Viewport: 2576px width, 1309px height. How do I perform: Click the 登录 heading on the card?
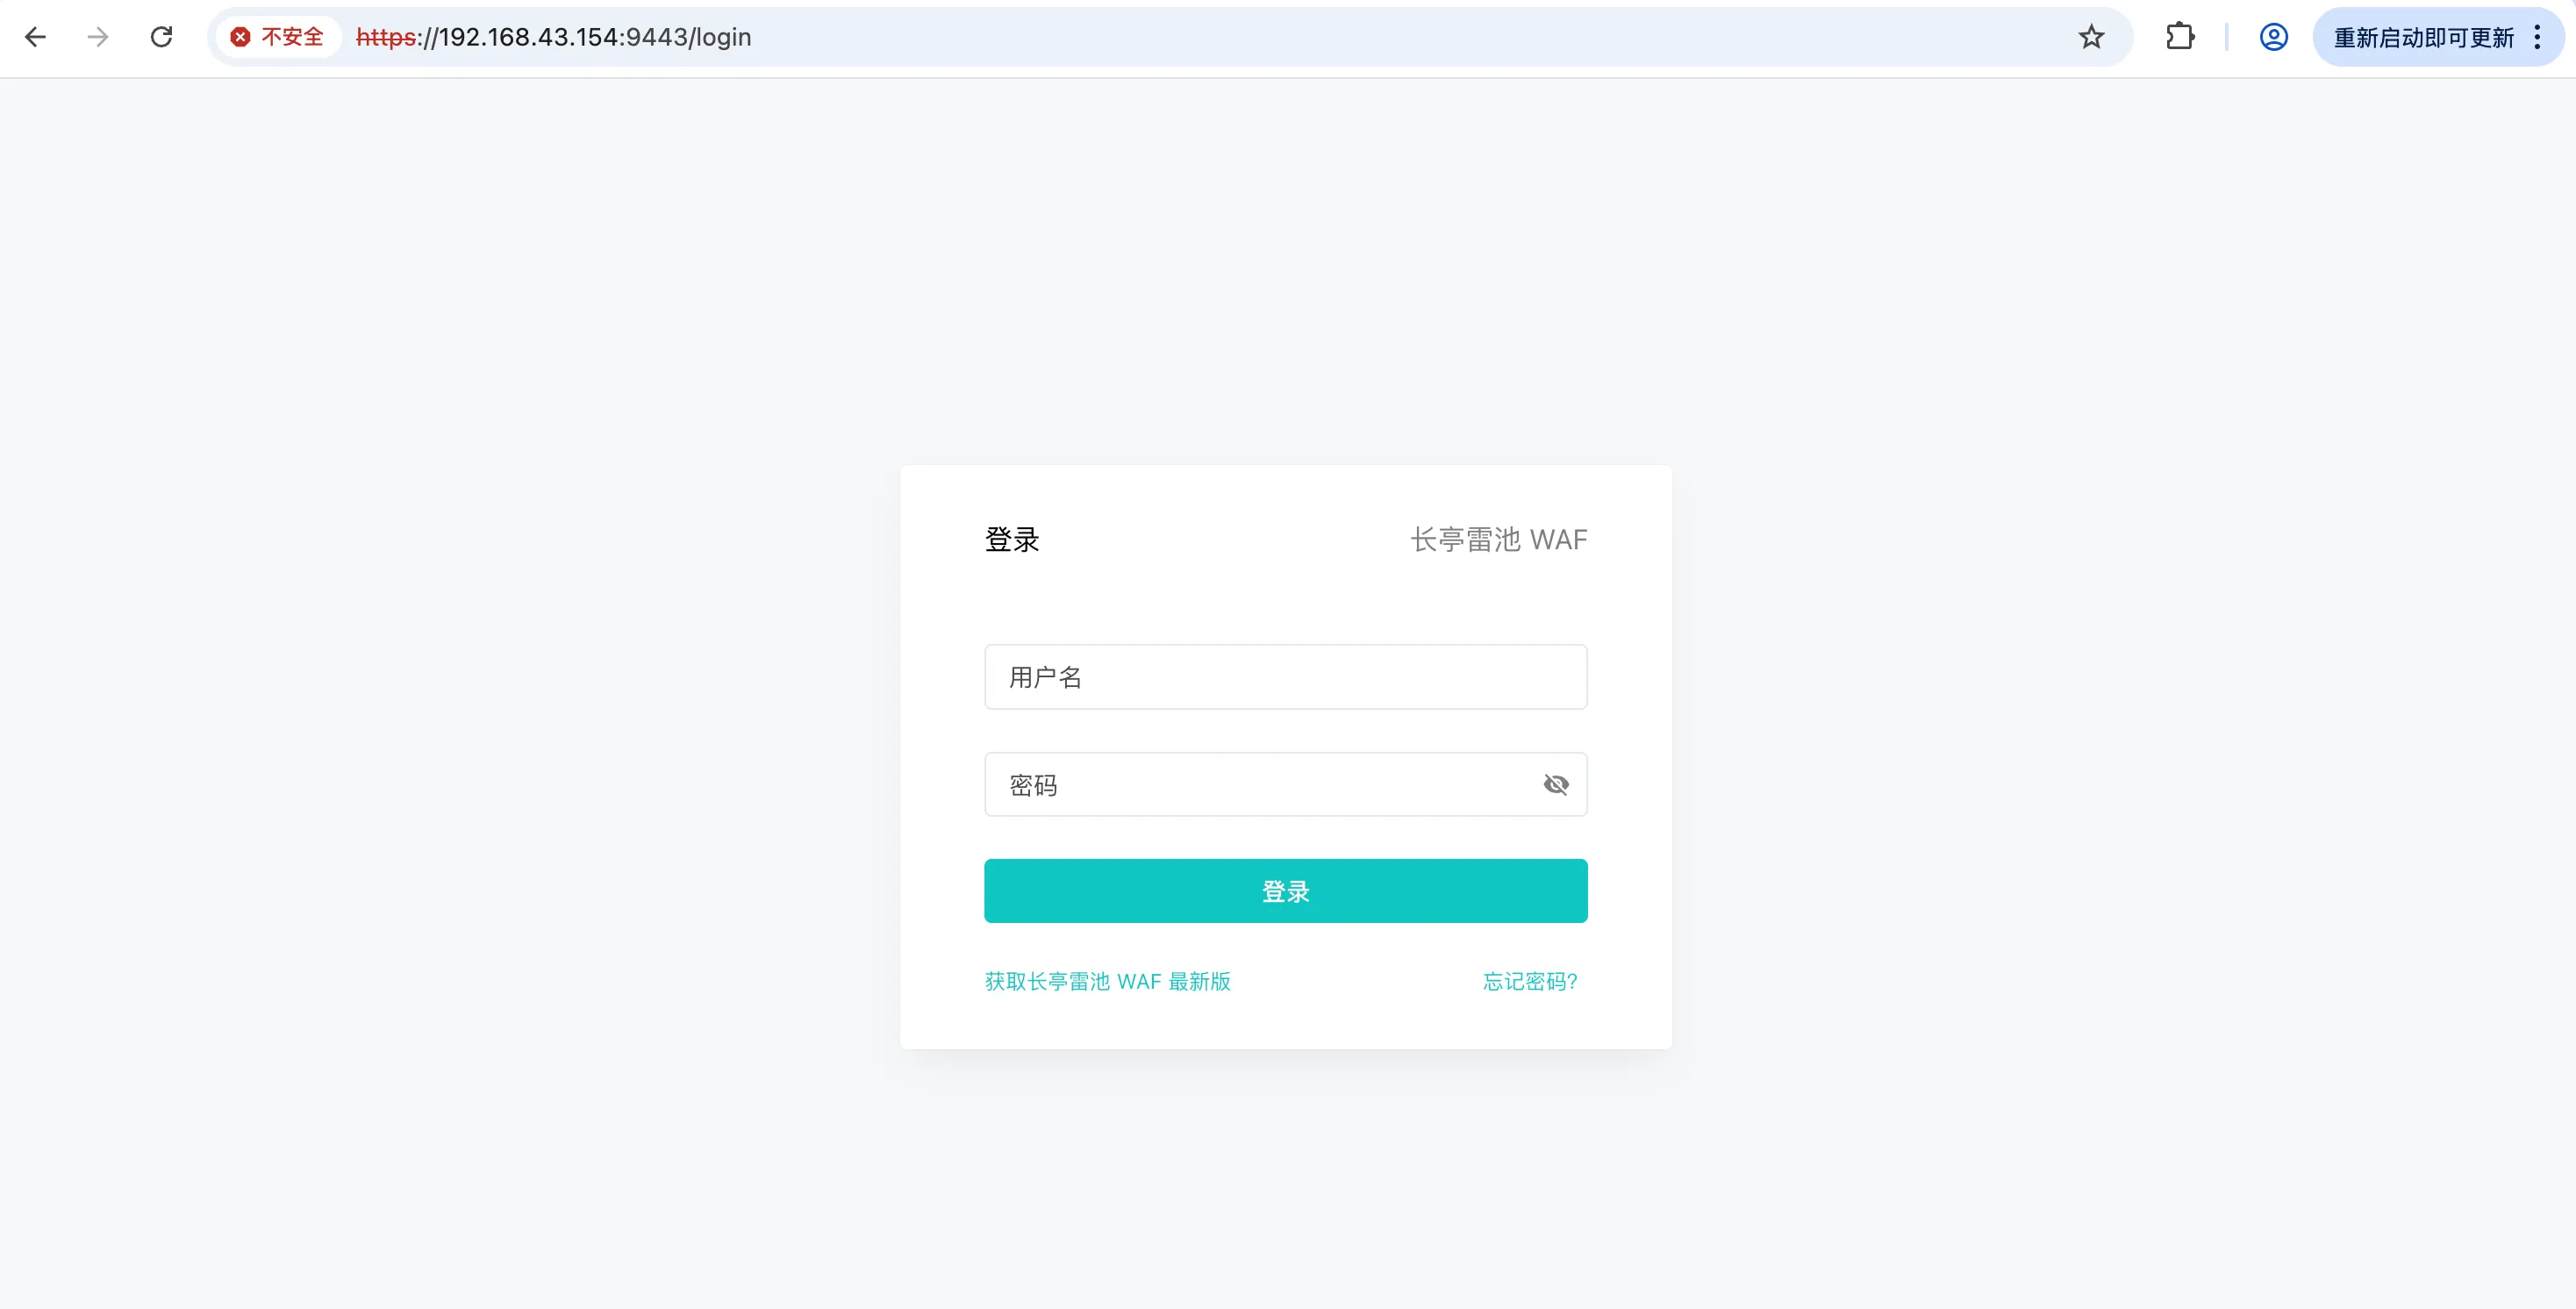point(1012,539)
